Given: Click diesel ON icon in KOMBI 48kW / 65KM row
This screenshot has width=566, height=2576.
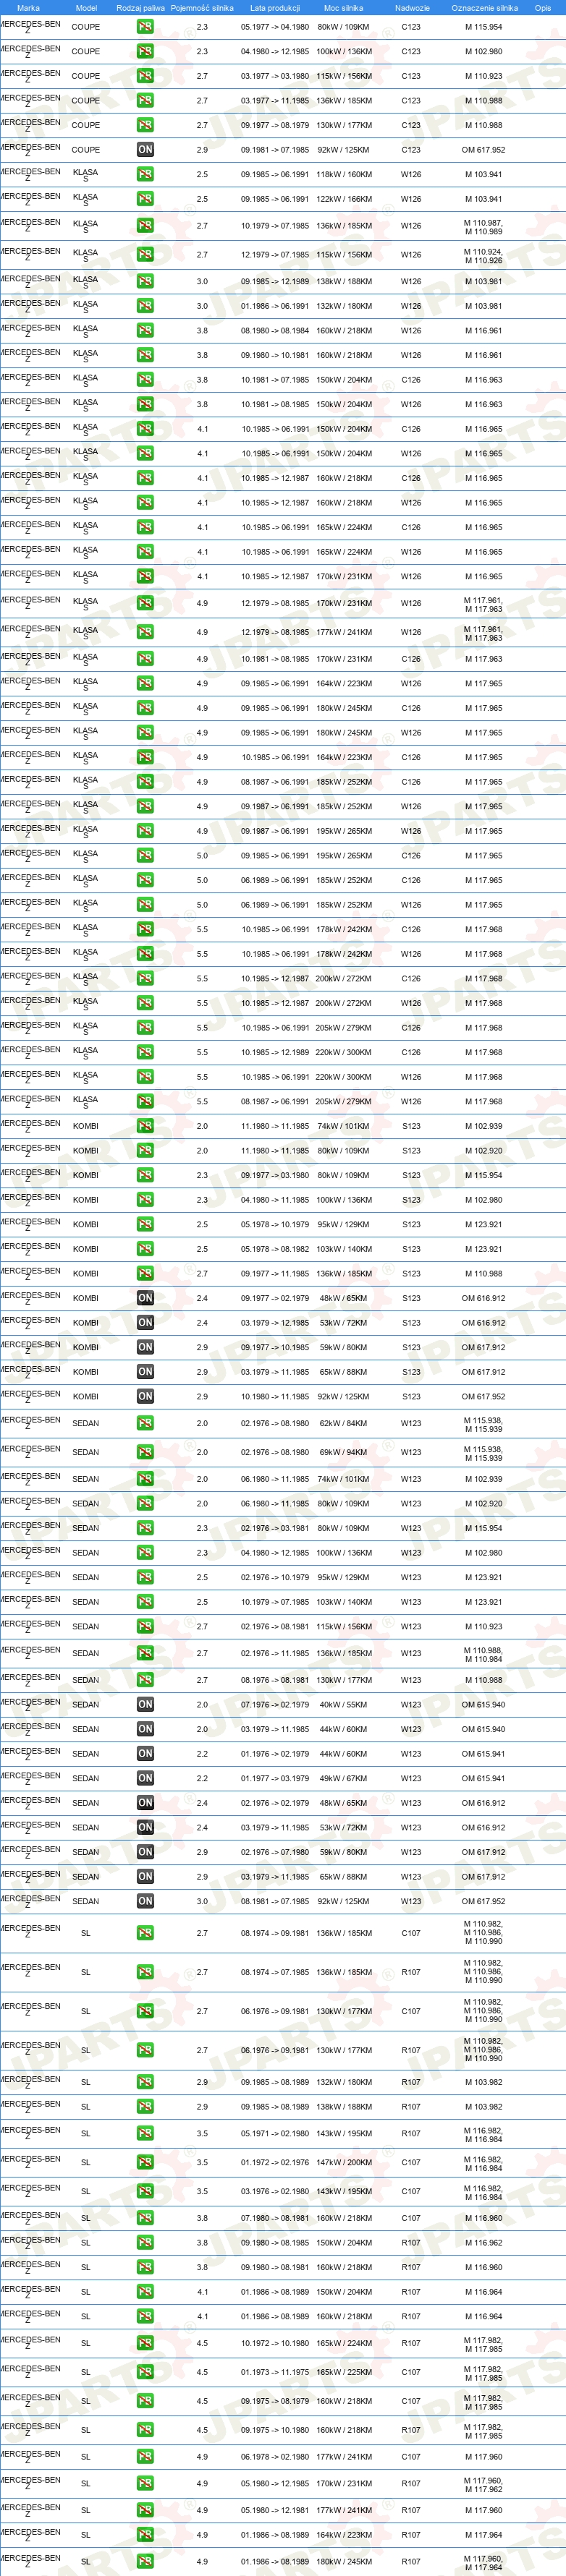Looking at the screenshot, I should [x=145, y=1298].
